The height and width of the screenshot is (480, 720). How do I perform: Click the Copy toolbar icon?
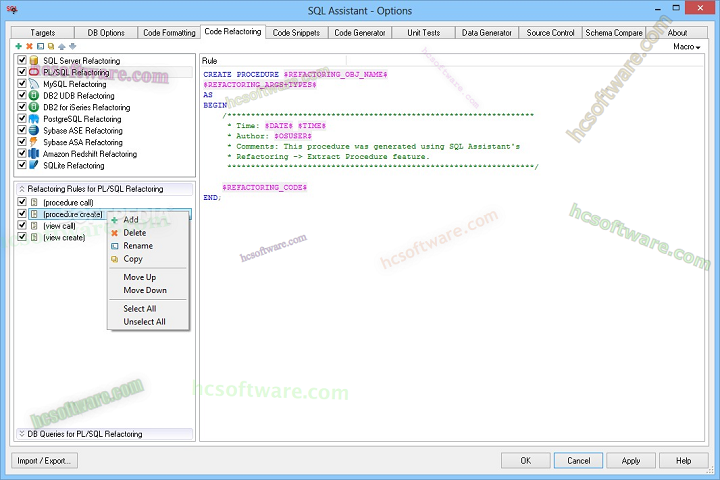(51, 46)
